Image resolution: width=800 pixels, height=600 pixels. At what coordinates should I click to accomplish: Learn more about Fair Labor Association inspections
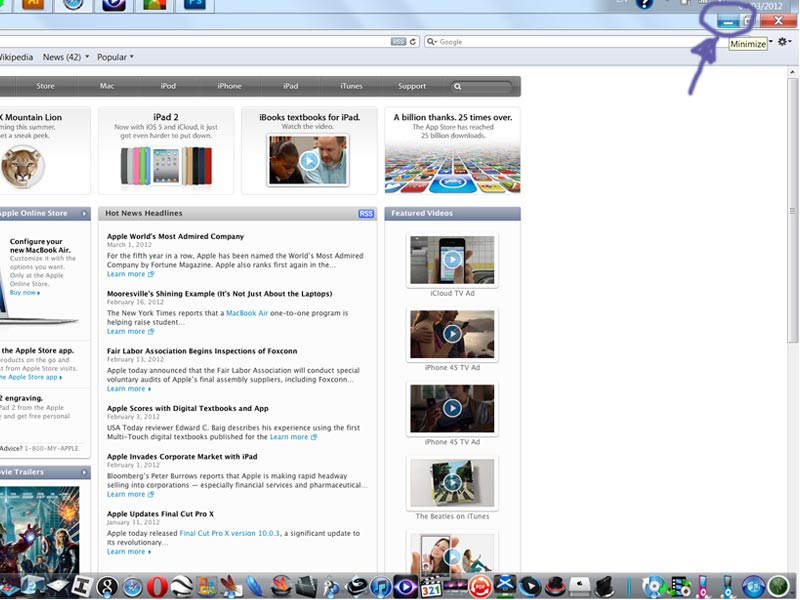(x=129, y=389)
